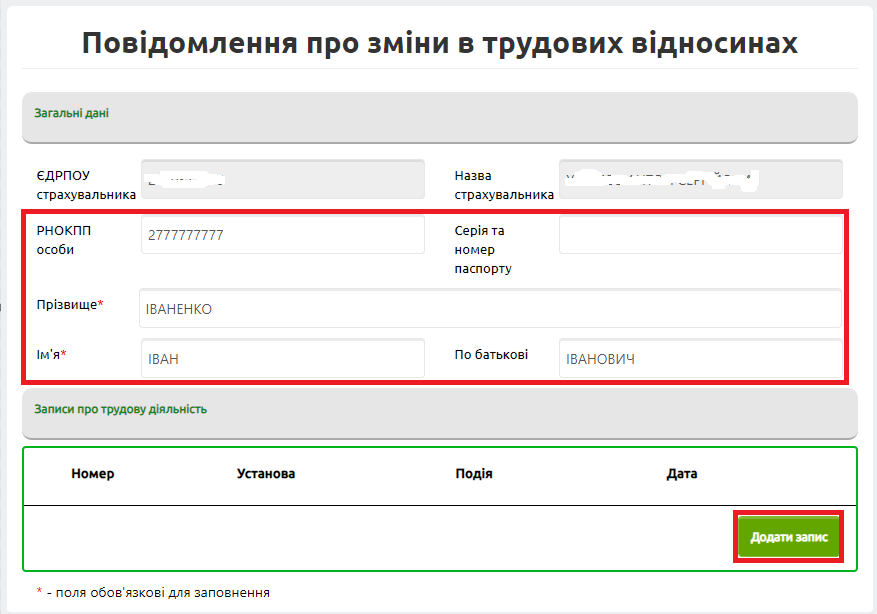
Task: Collapse the Загальні дані section header
Action: pyautogui.click(x=439, y=115)
